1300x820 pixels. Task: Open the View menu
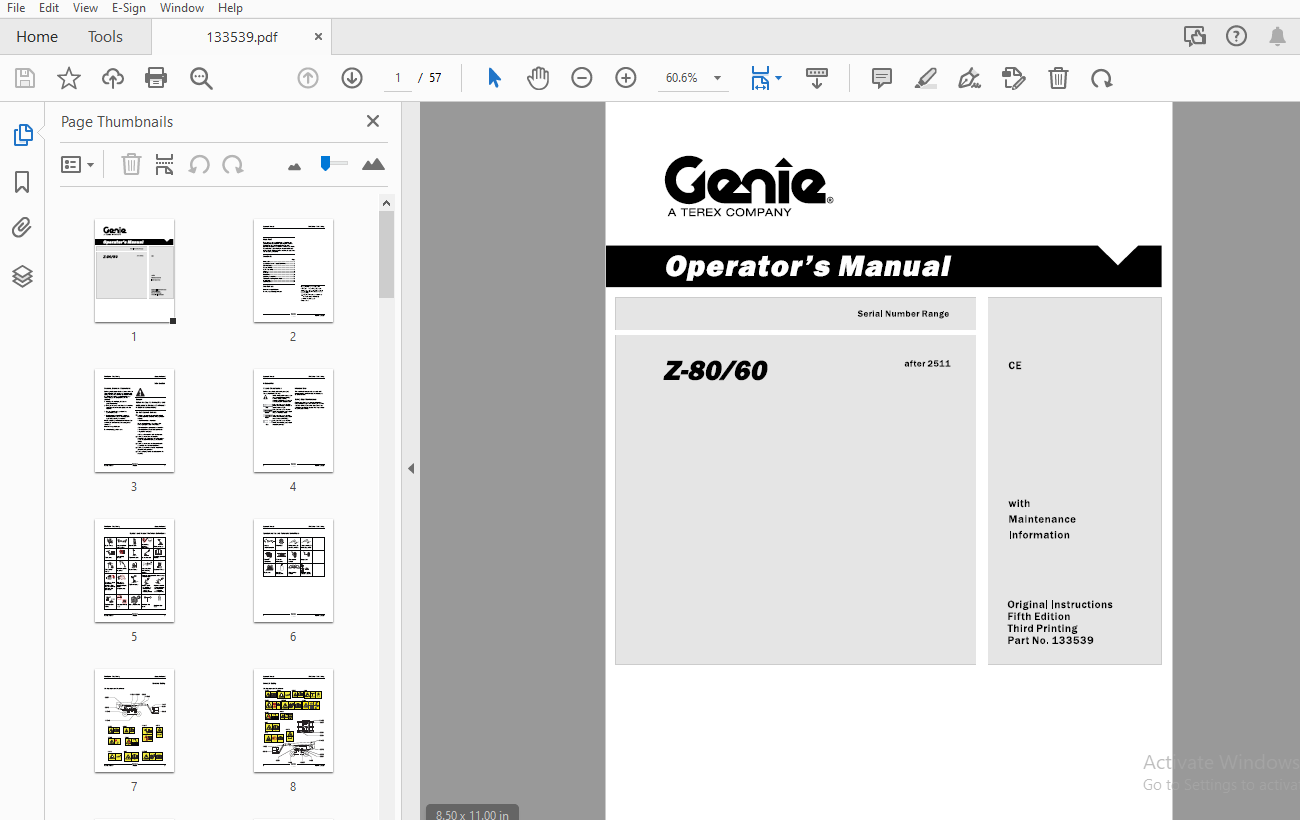click(x=85, y=8)
